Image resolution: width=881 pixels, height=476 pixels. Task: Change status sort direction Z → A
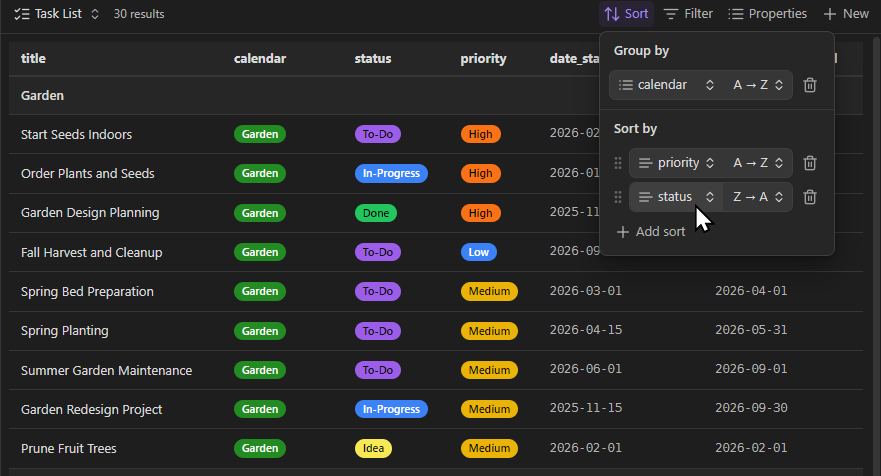coord(758,197)
